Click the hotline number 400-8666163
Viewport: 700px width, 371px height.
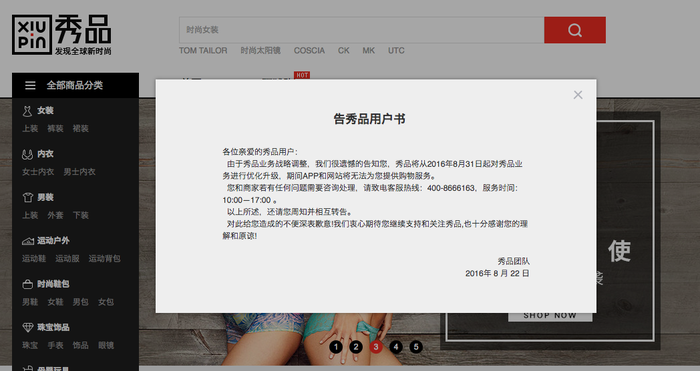tap(451, 188)
